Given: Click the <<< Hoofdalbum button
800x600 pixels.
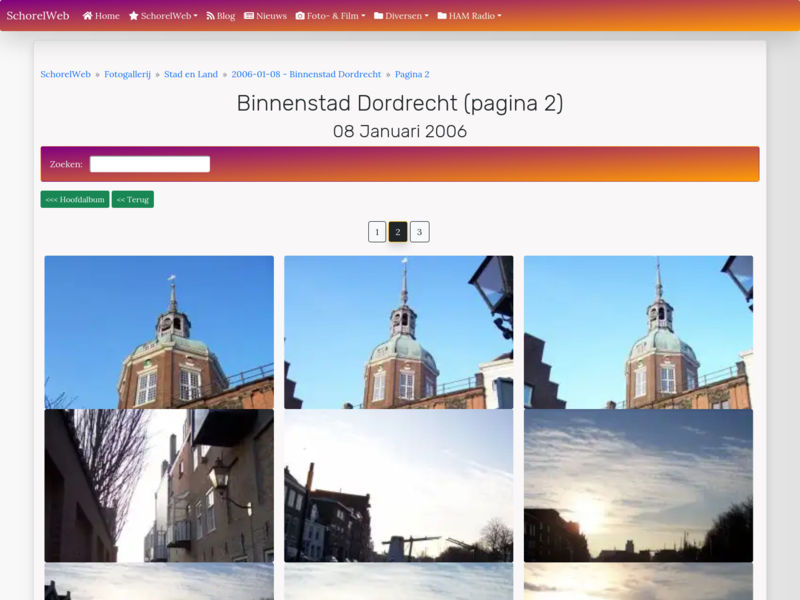Looking at the screenshot, I should pyautogui.click(x=75, y=199).
